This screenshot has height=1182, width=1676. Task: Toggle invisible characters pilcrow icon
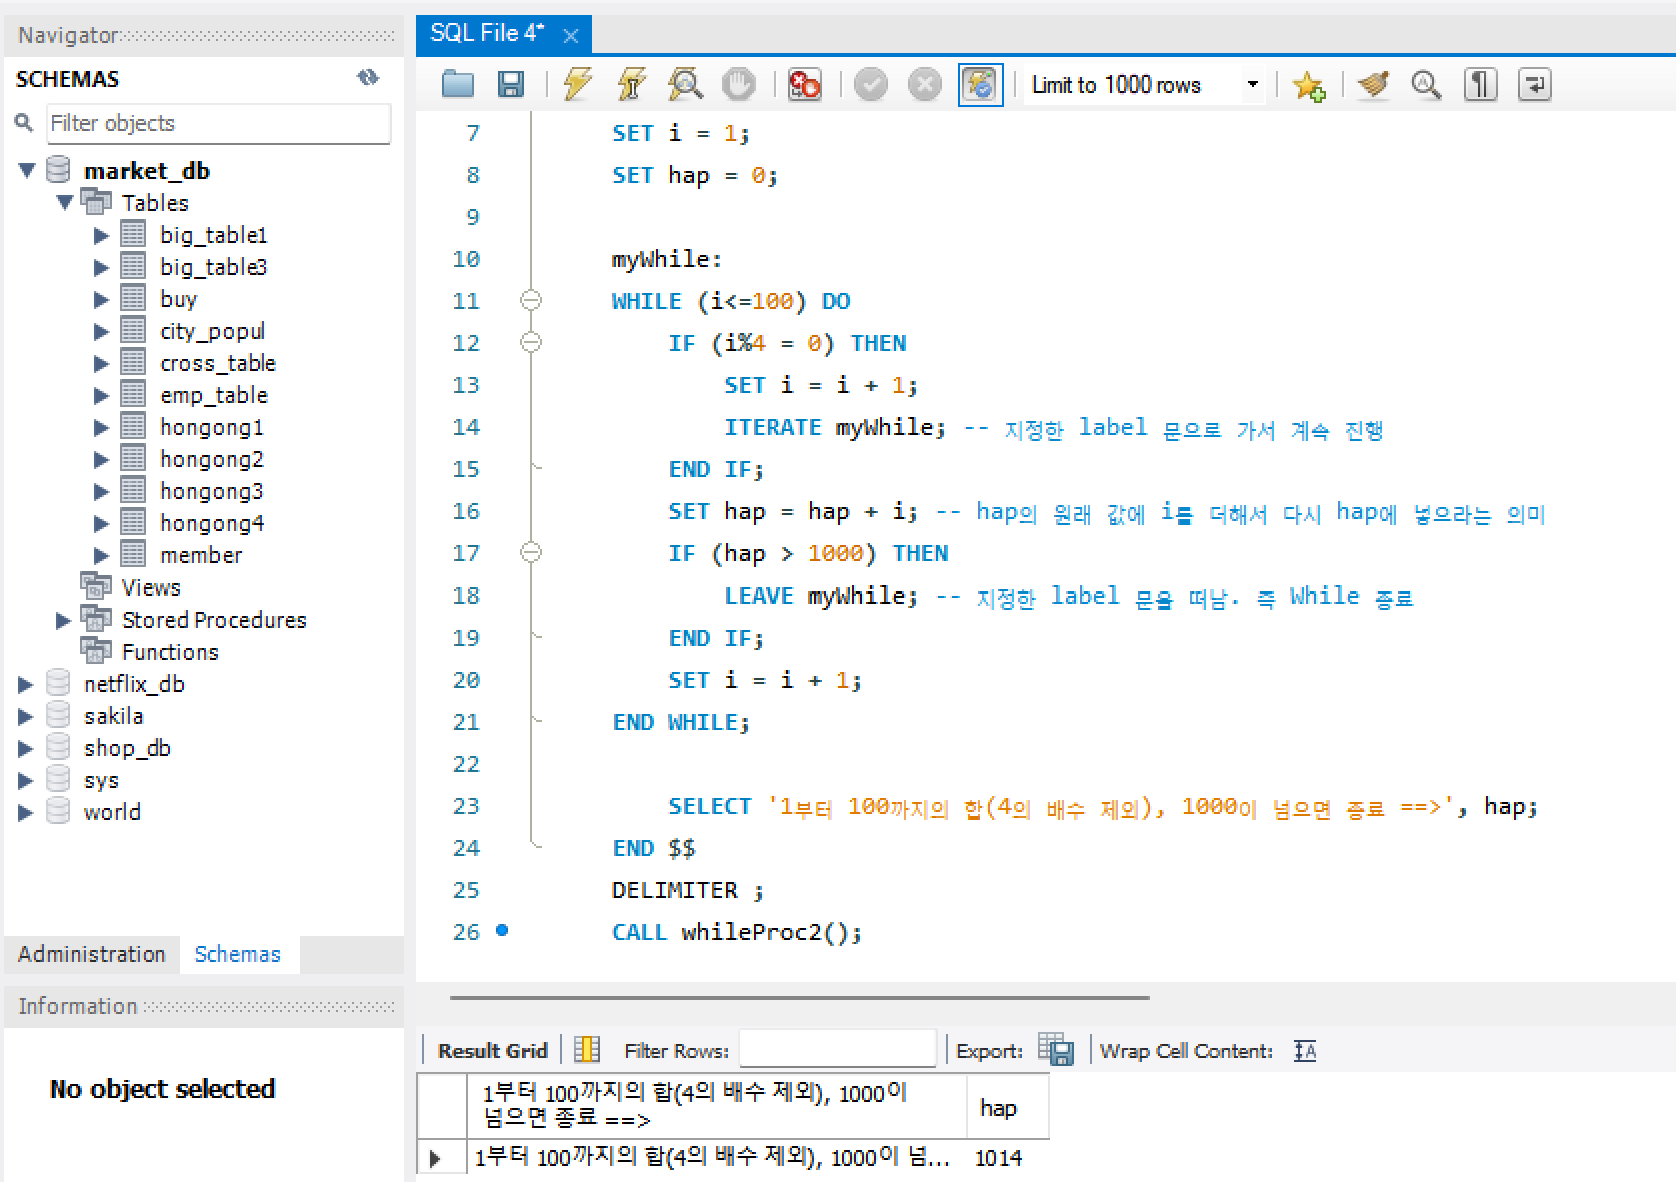[x=1480, y=85]
